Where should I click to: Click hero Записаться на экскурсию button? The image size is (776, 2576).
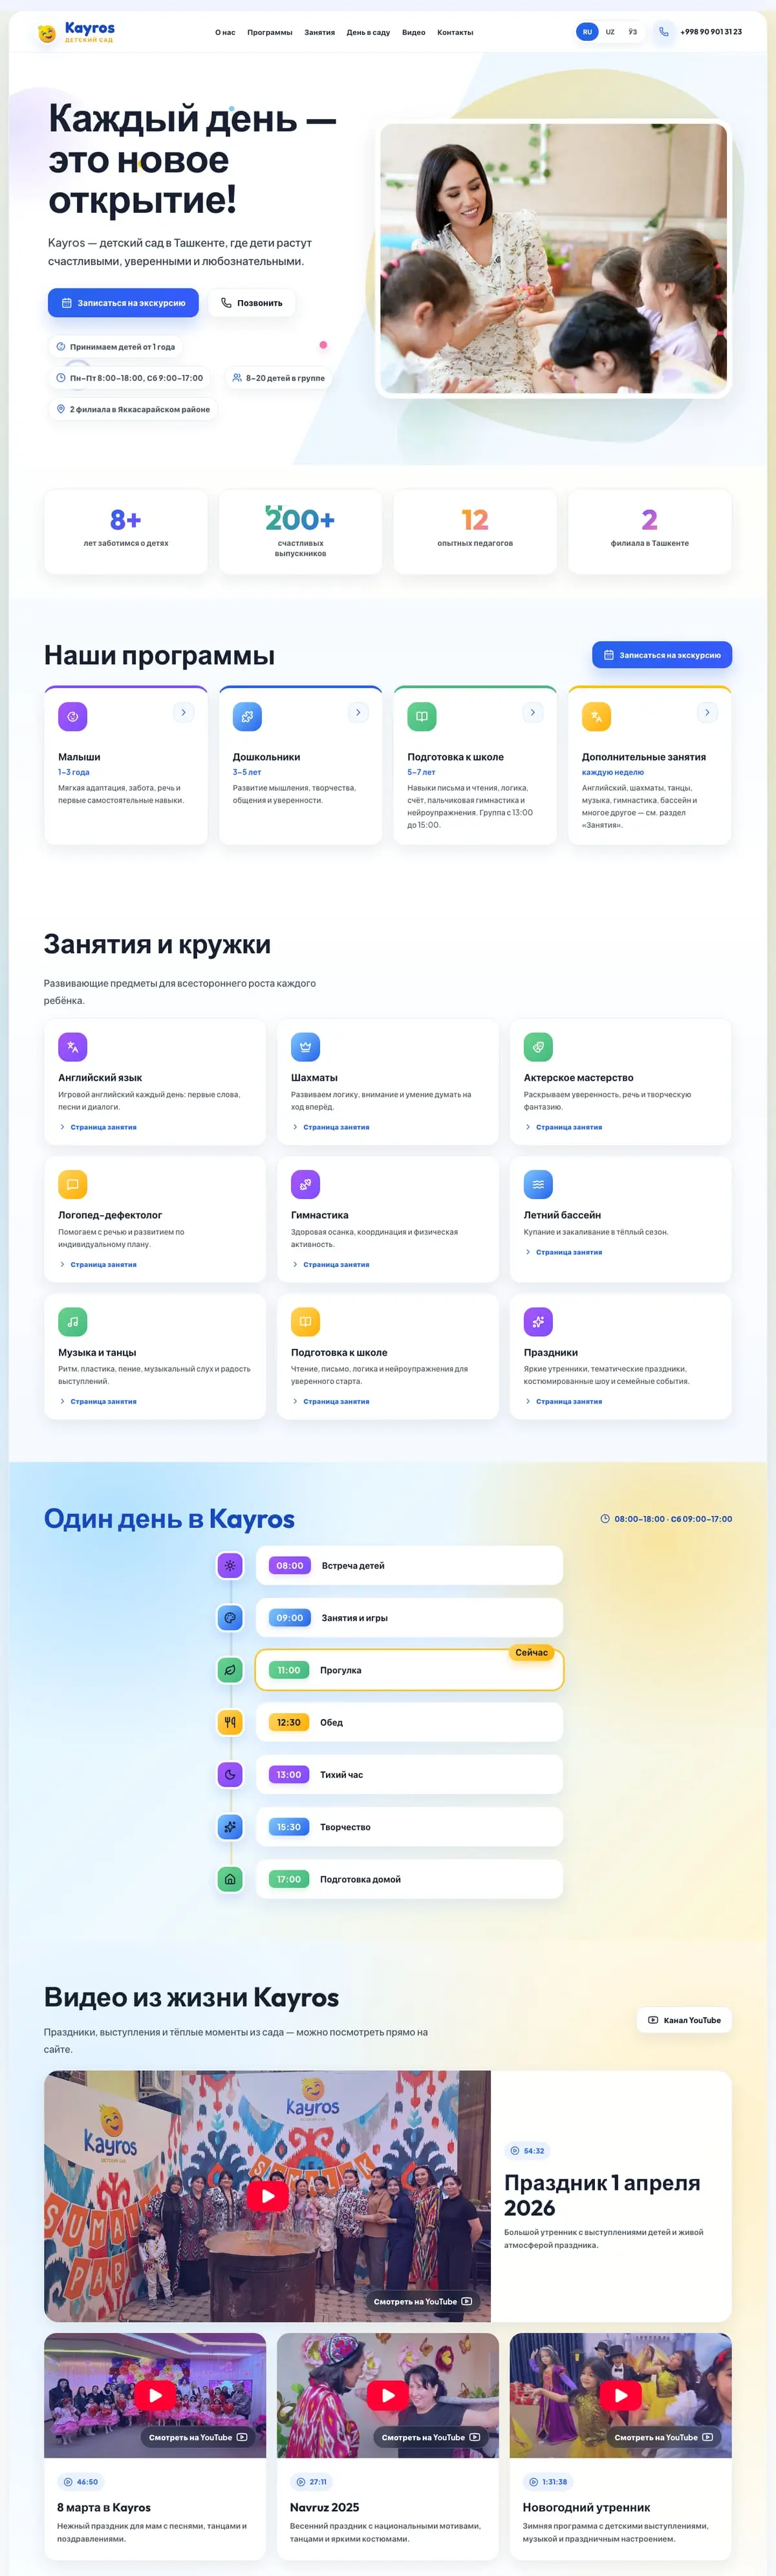(x=123, y=302)
